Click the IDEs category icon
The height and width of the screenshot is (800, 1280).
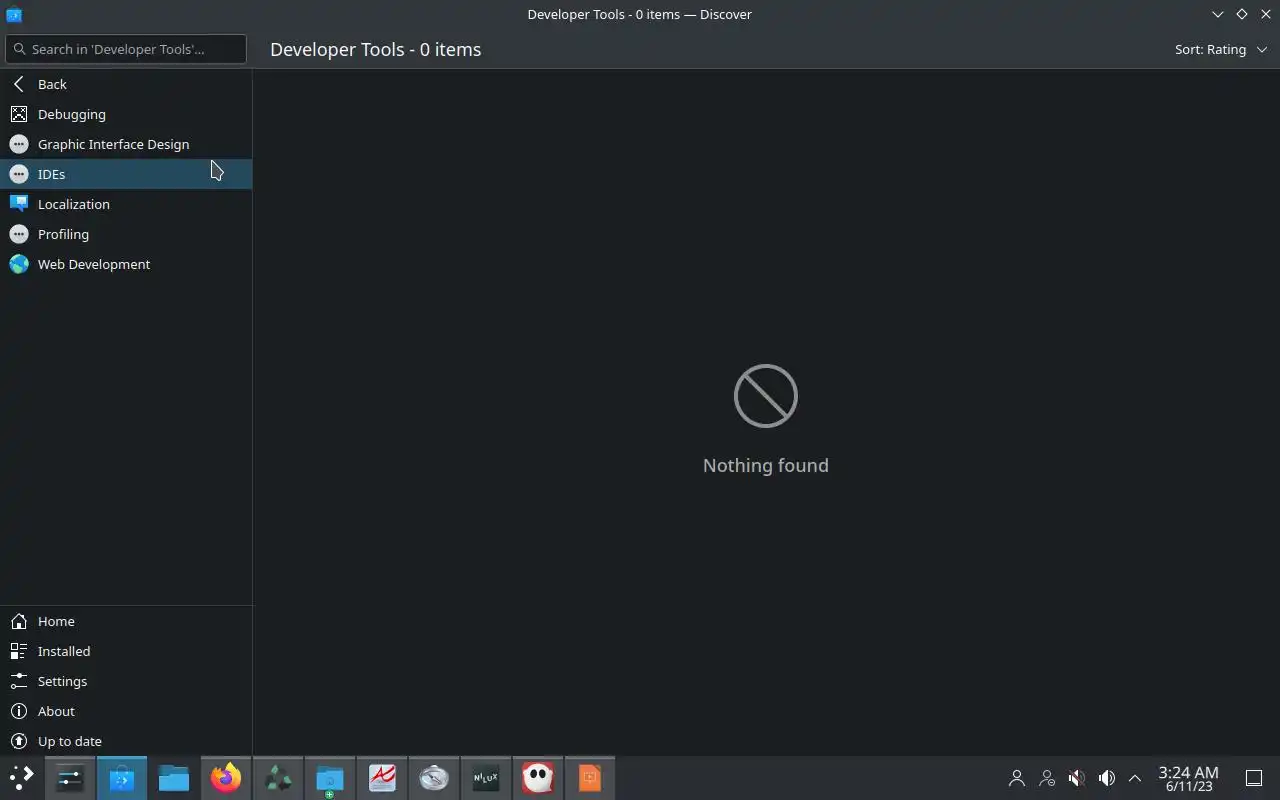[x=19, y=174]
